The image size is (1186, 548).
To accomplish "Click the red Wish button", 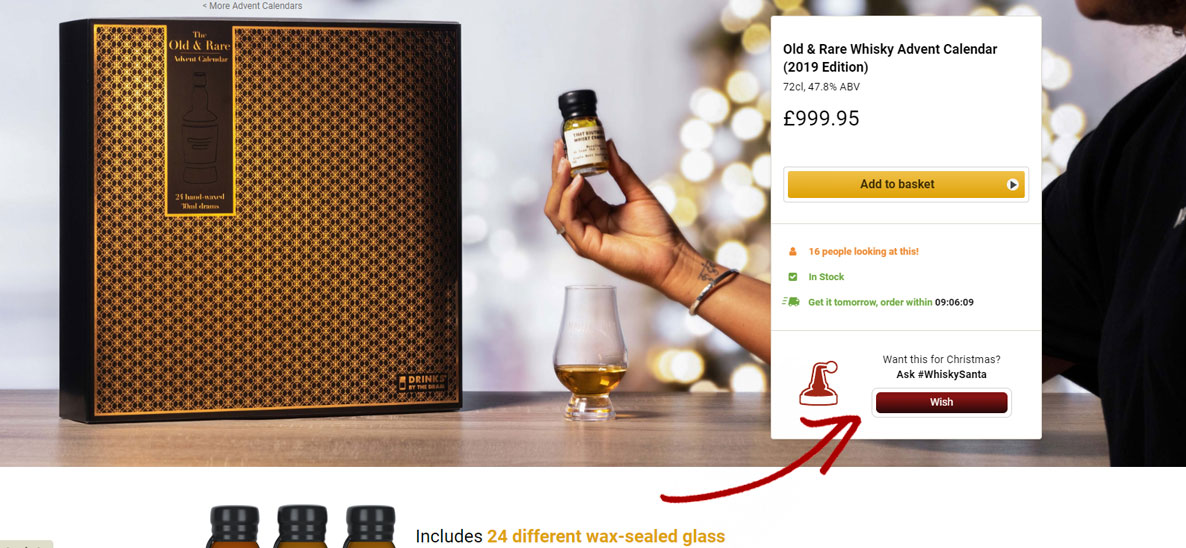I will pos(941,402).
